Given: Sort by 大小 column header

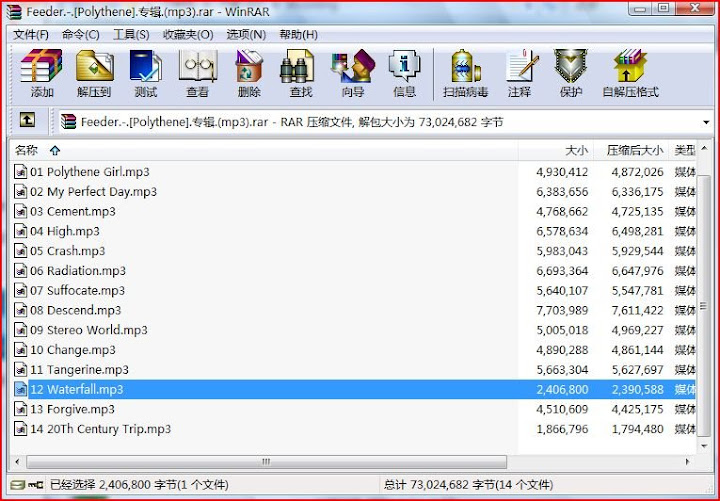Looking at the screenshot, I should [x=556, y=150].
